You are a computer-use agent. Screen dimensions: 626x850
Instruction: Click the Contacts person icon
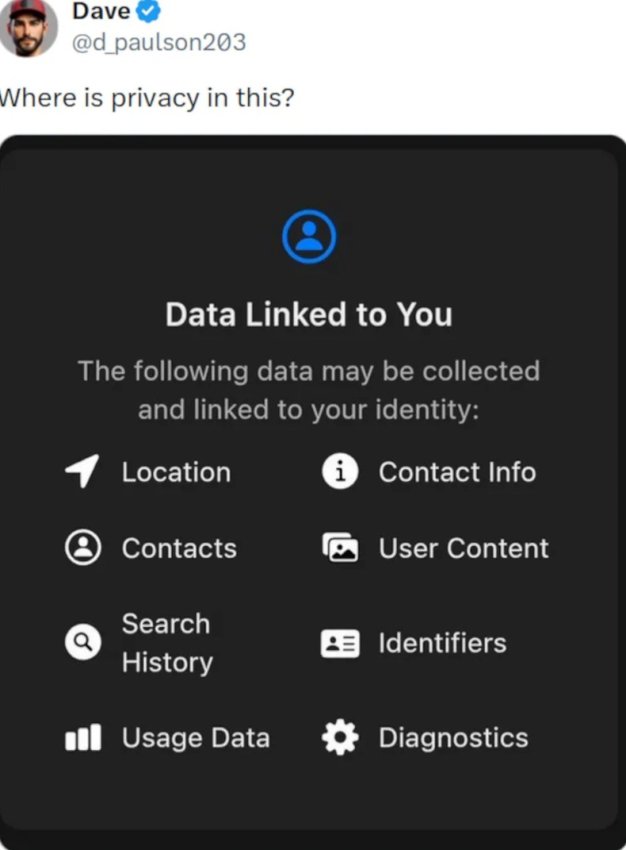(x=83, y=548)
